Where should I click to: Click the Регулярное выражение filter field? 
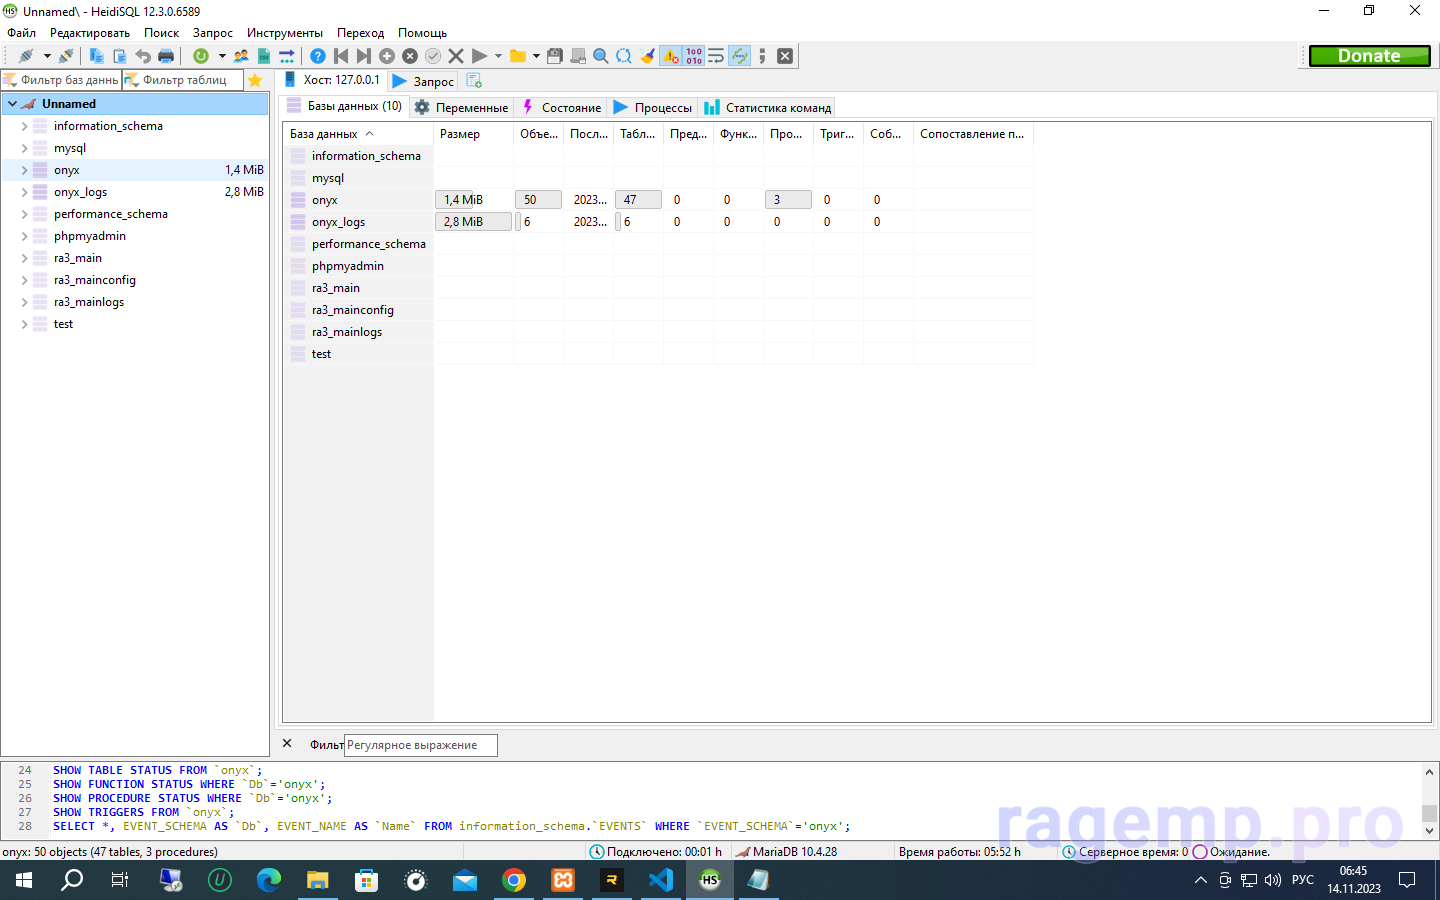tap(420, 745)
